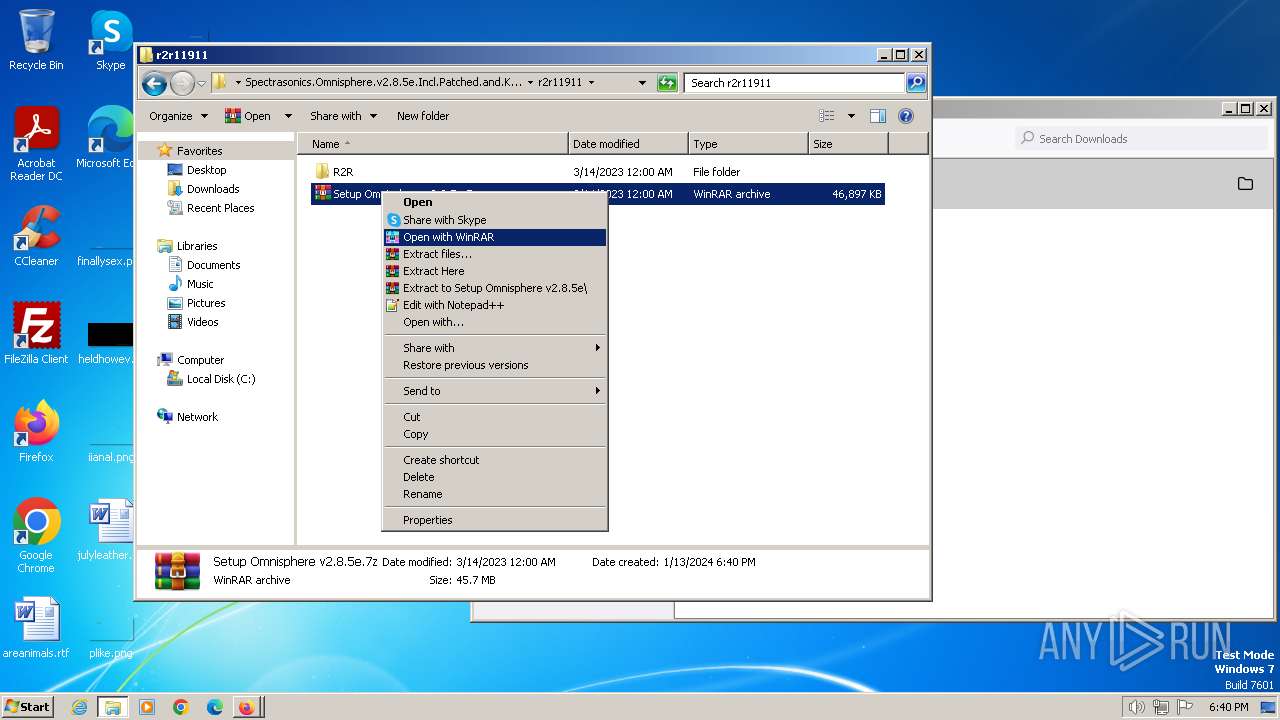Open areanimals.rtf document on desktop
Screen dimensions: 1280x720
point(36,628)
